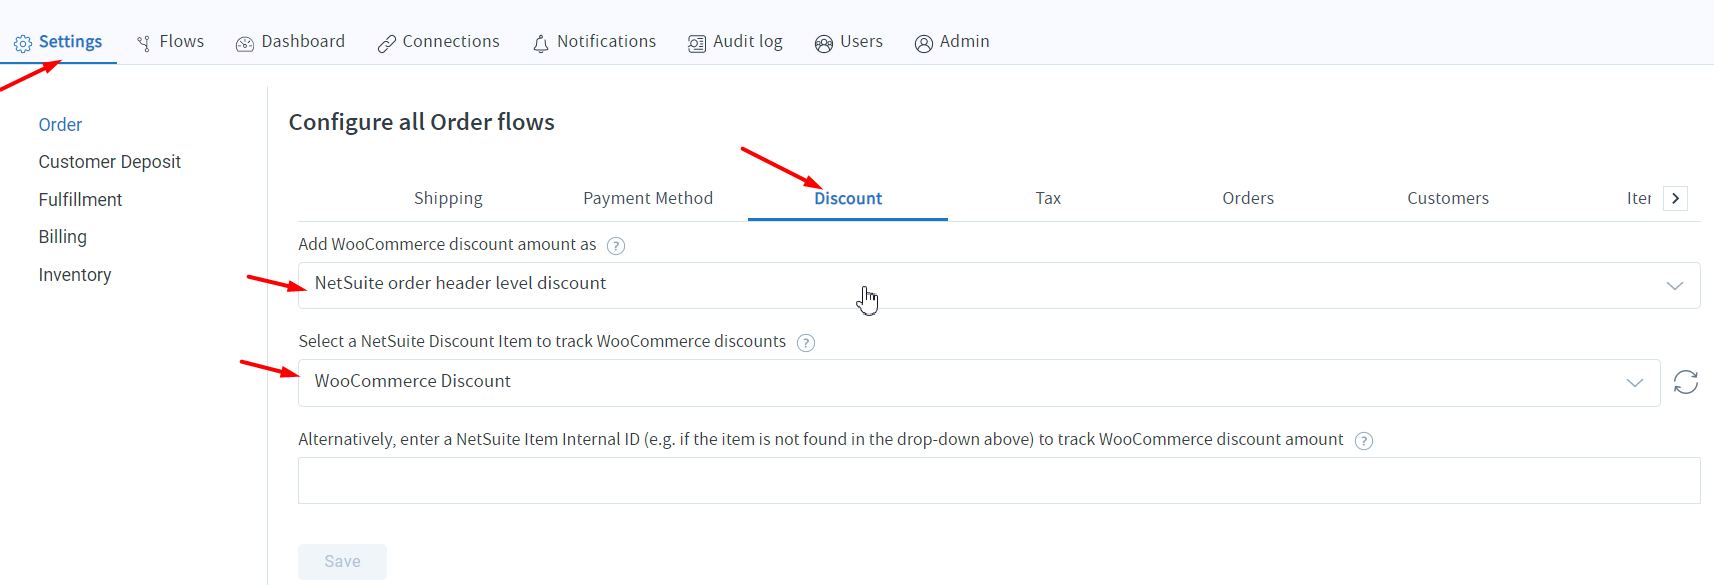
Task: Switch to the Payment Method tab
Action: tap(648, 198)
